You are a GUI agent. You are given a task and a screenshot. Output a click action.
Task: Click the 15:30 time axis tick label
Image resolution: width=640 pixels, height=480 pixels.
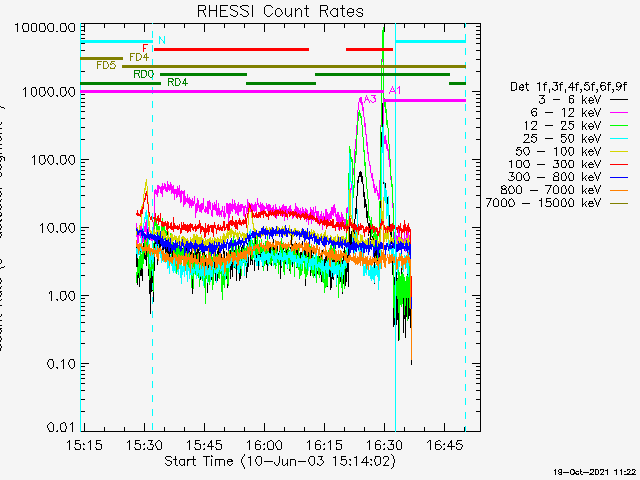pyautogui.click(x=144, y=445)
